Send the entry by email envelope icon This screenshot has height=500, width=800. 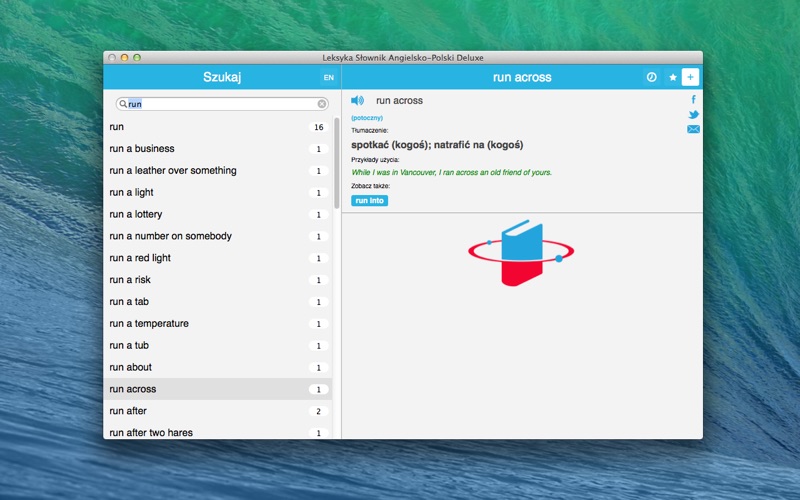point(693,129)
